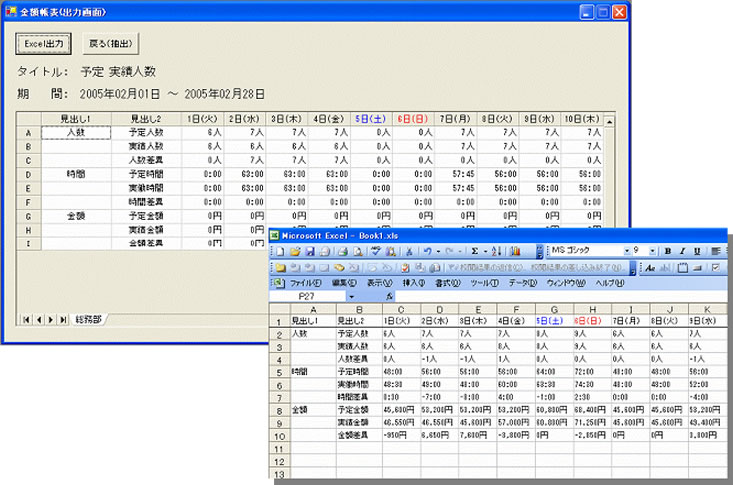The width and height of the screenshot is (733, 485).
Task: Click the Open folder icon in Excel toolbar
Action: pos(295,251)
